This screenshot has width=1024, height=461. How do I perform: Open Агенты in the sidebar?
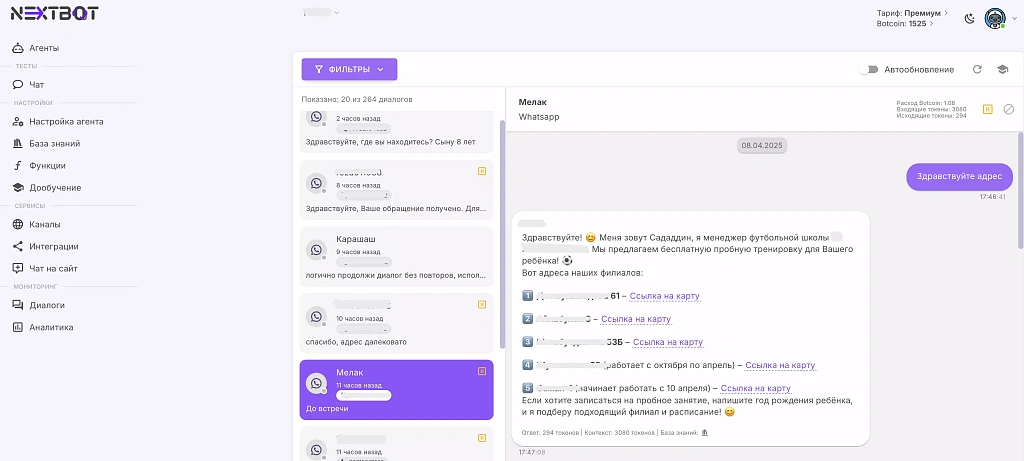coord(43,48)
